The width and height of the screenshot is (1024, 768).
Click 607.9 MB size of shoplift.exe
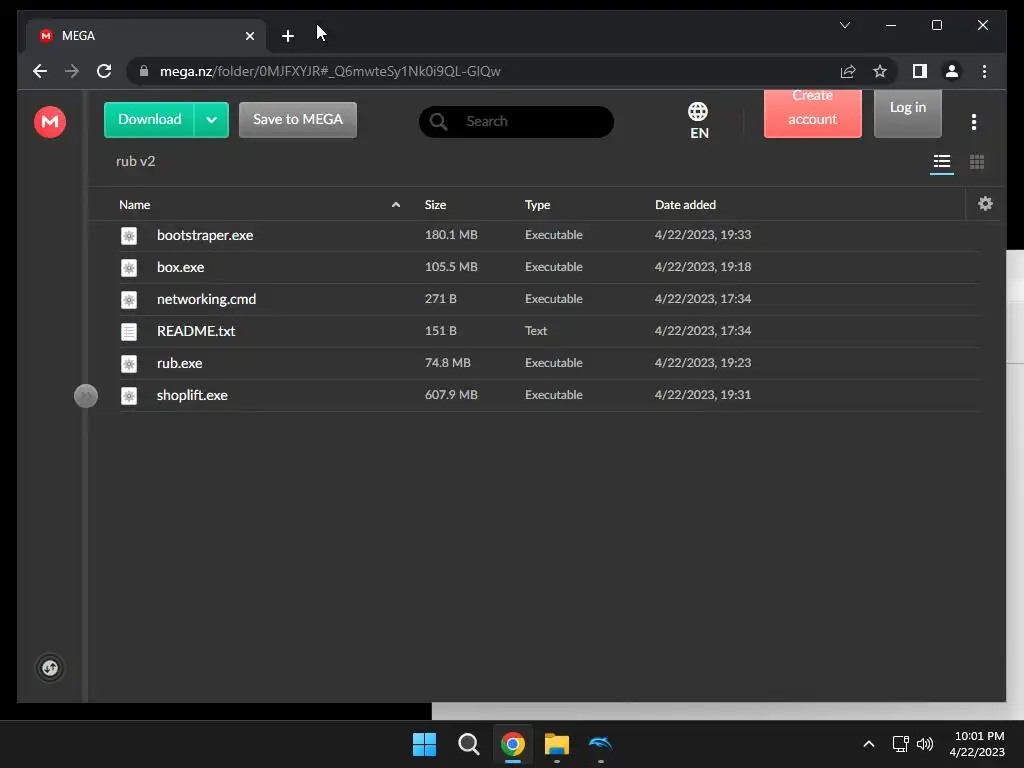click(x=451, y=394)
